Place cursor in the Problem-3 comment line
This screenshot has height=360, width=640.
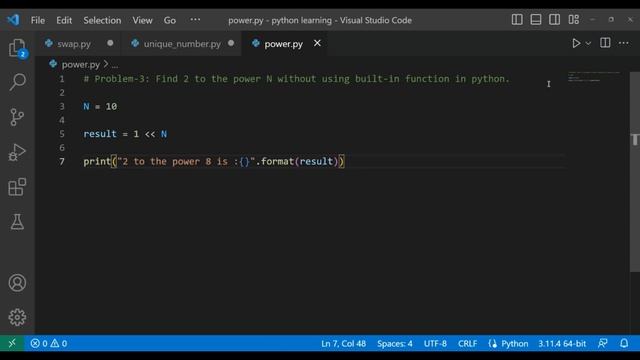point(297,79)
